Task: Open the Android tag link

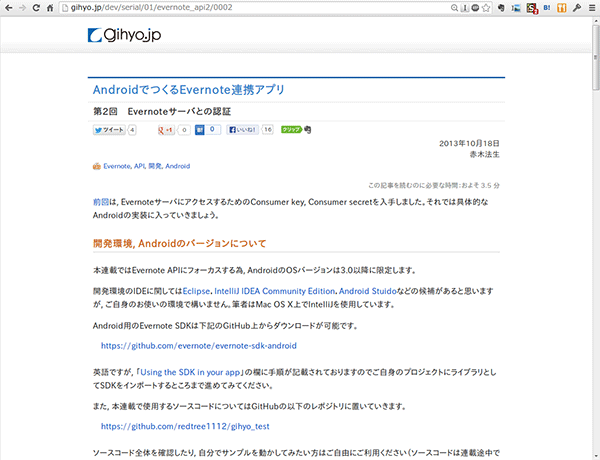Action: 178,166
